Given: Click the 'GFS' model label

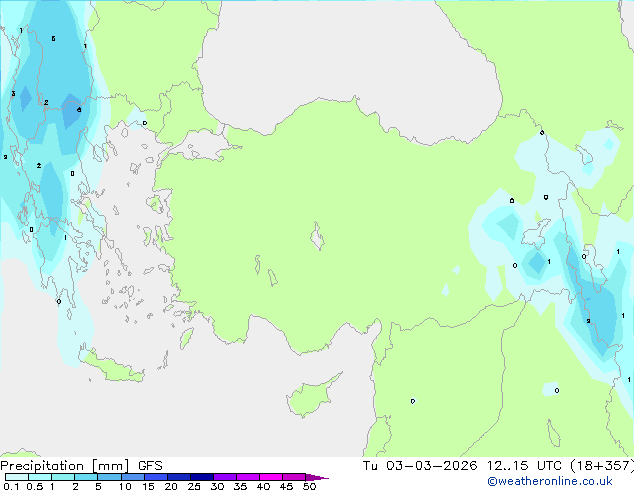Looking at the screenshot, I should coord(150,466).
